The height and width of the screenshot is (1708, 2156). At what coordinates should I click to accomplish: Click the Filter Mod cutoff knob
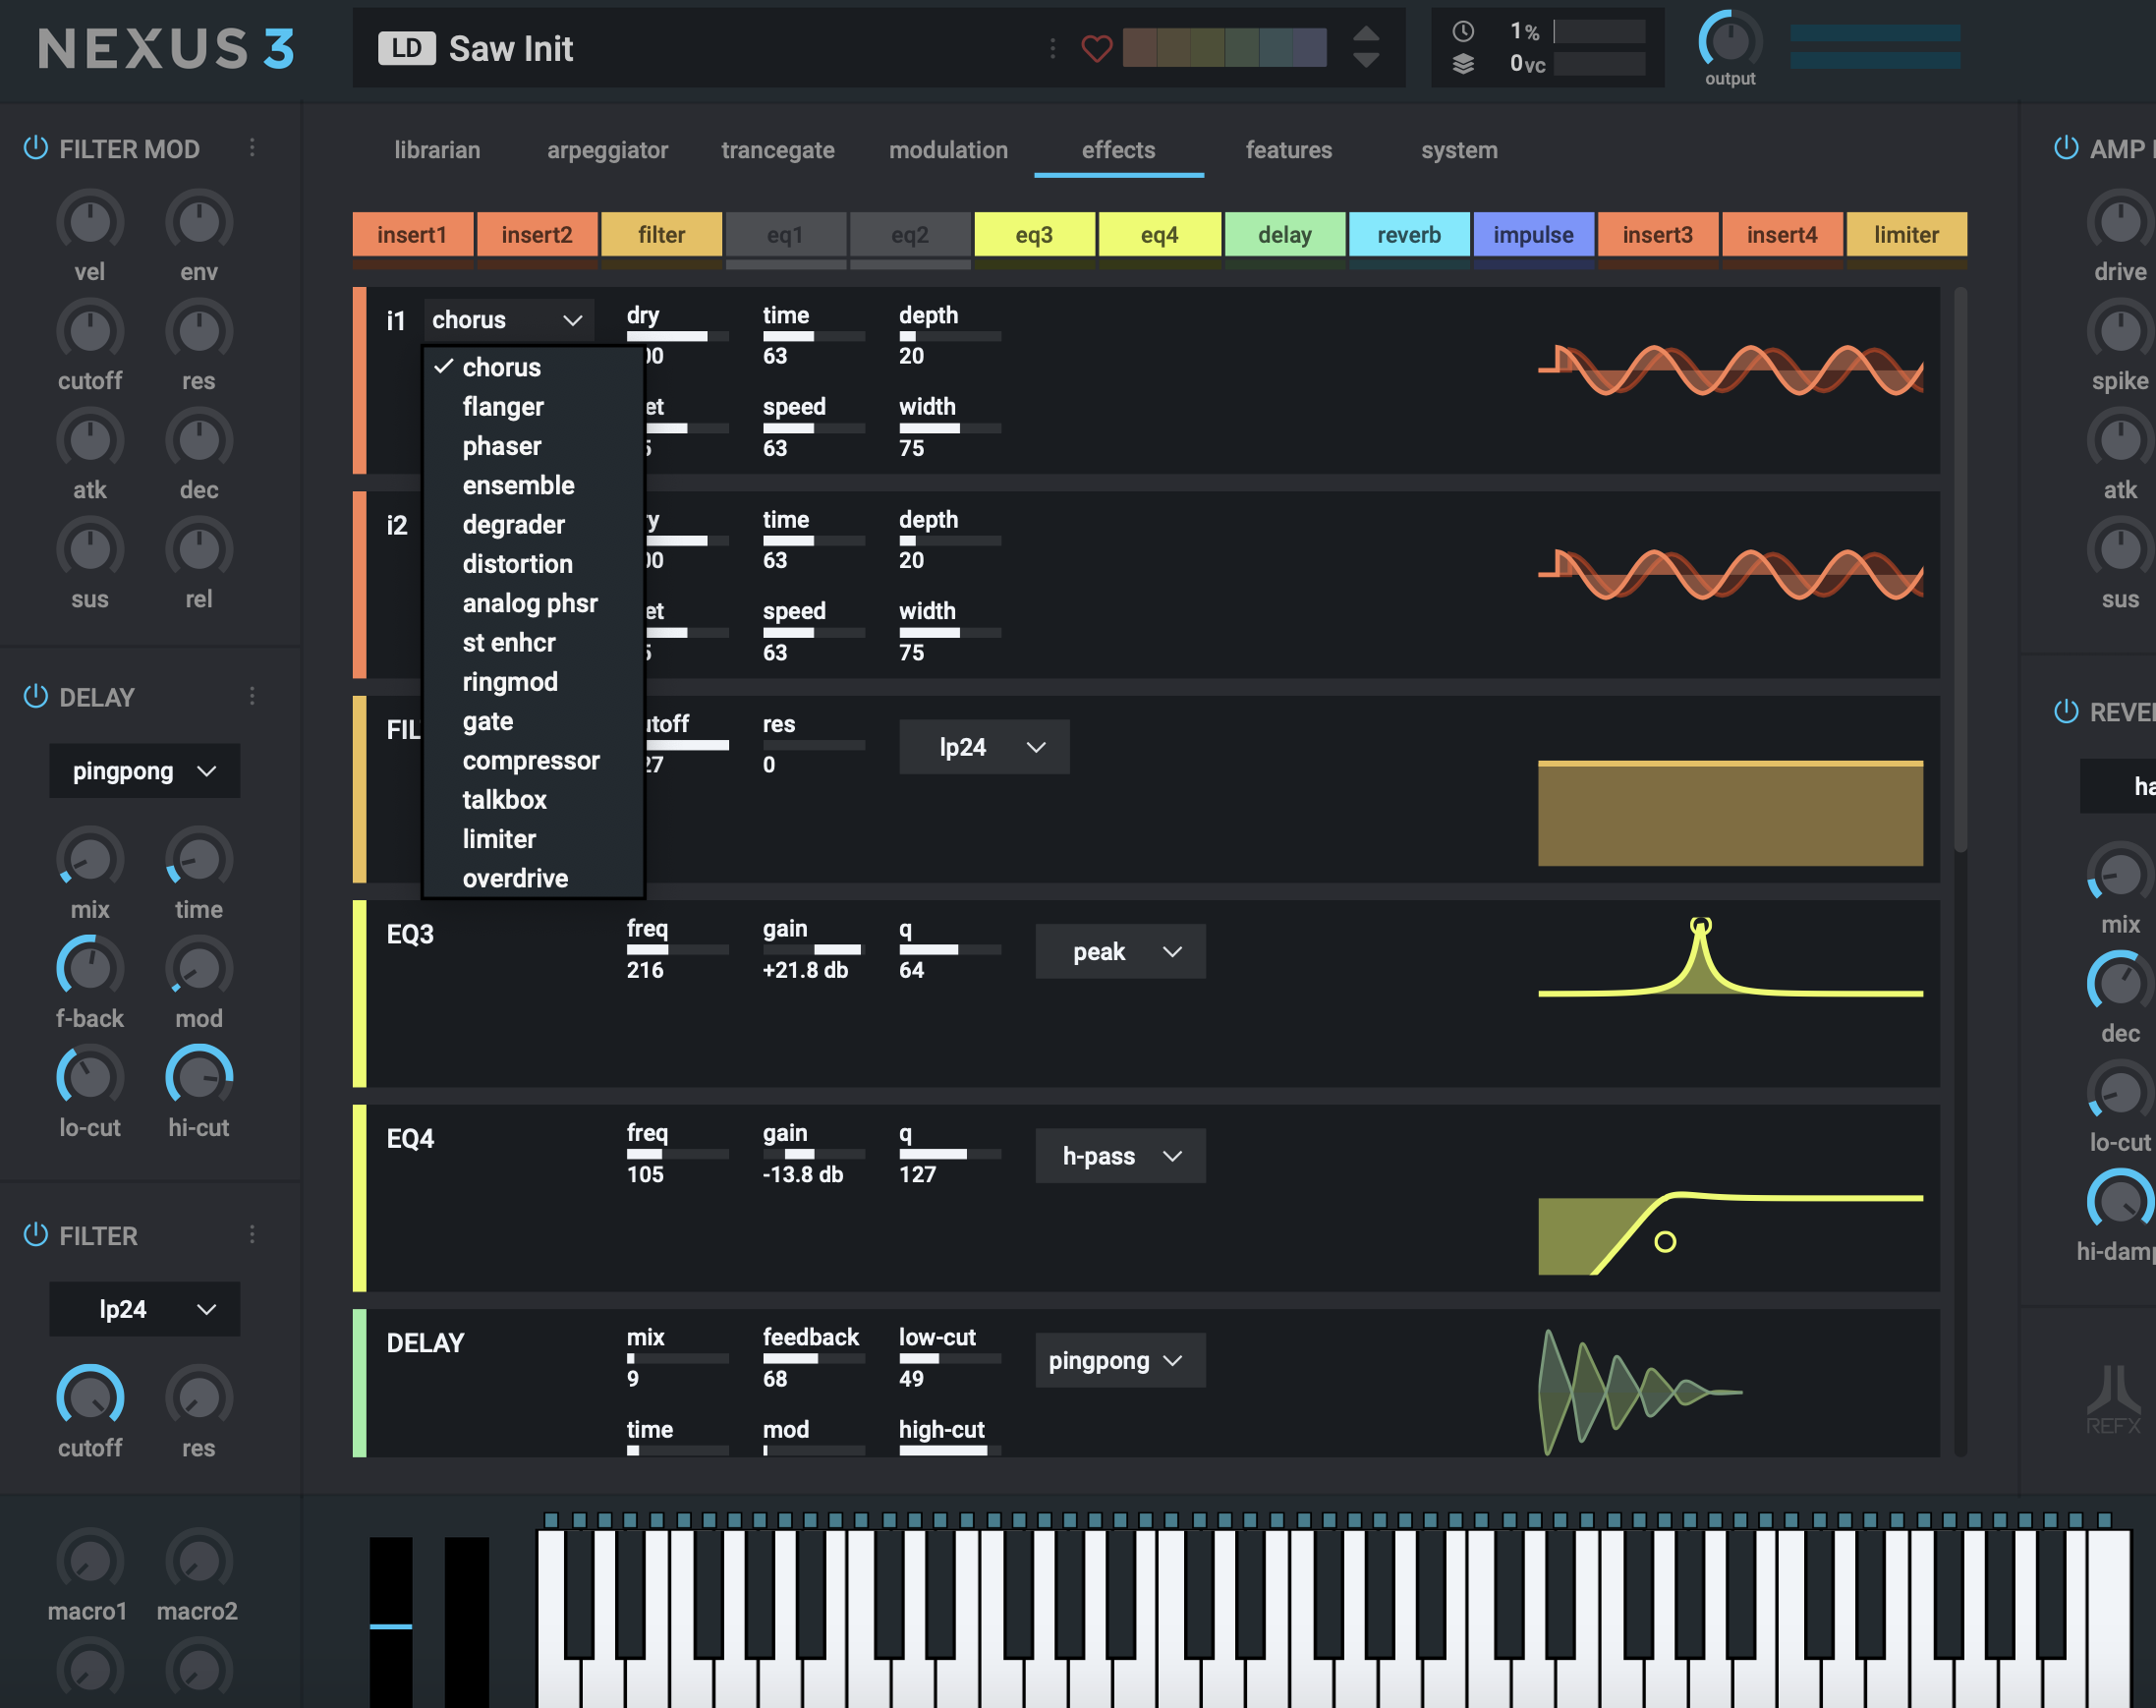click(x=90, y=330)
